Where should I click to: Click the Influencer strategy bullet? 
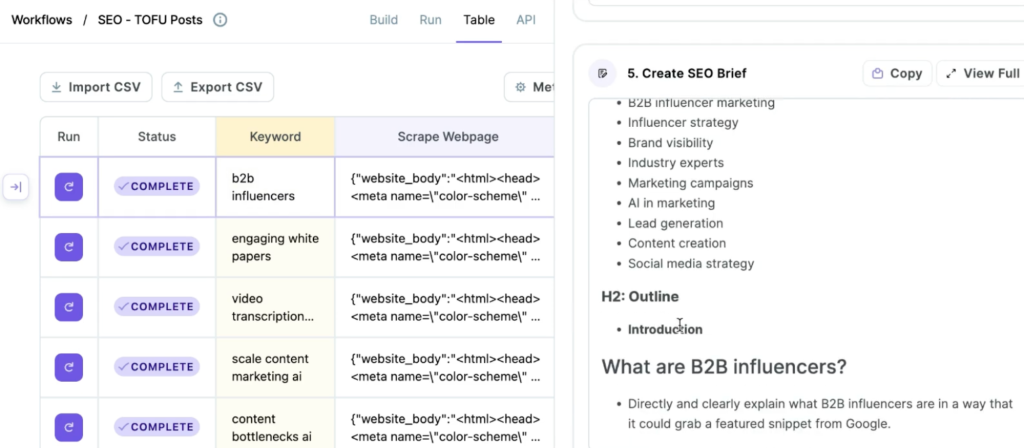(683, 122)
